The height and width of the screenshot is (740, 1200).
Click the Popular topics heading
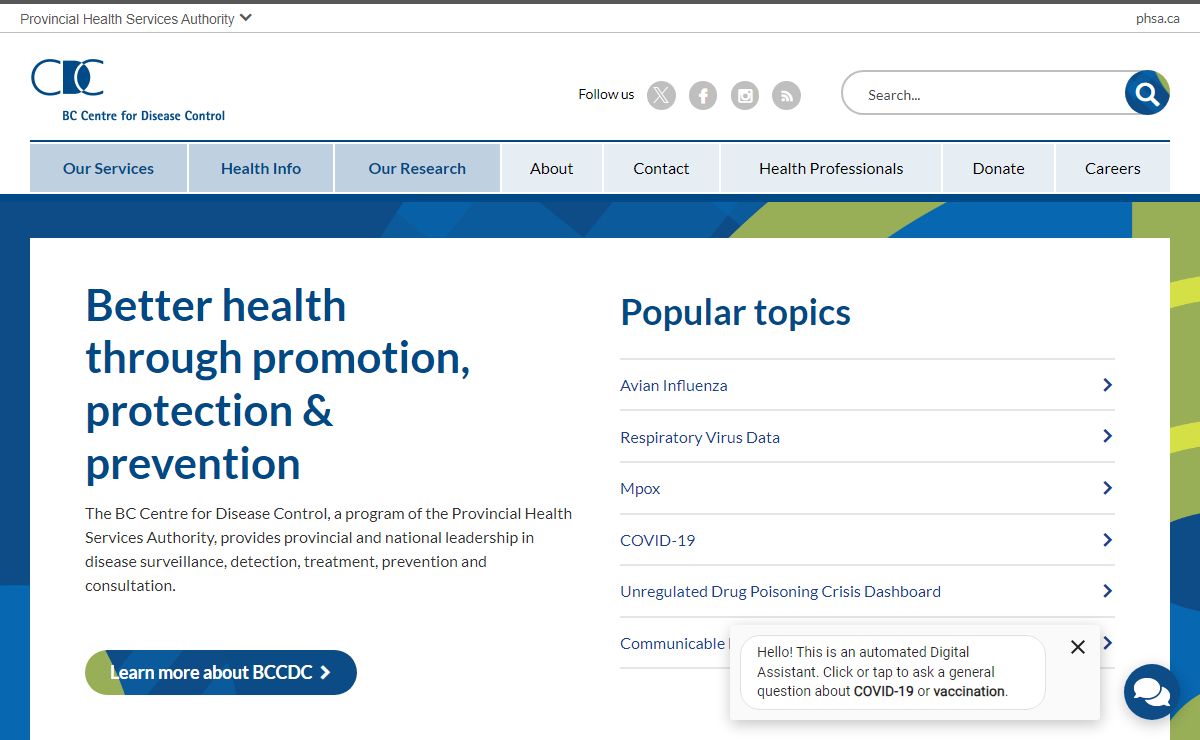click(735, 313)
